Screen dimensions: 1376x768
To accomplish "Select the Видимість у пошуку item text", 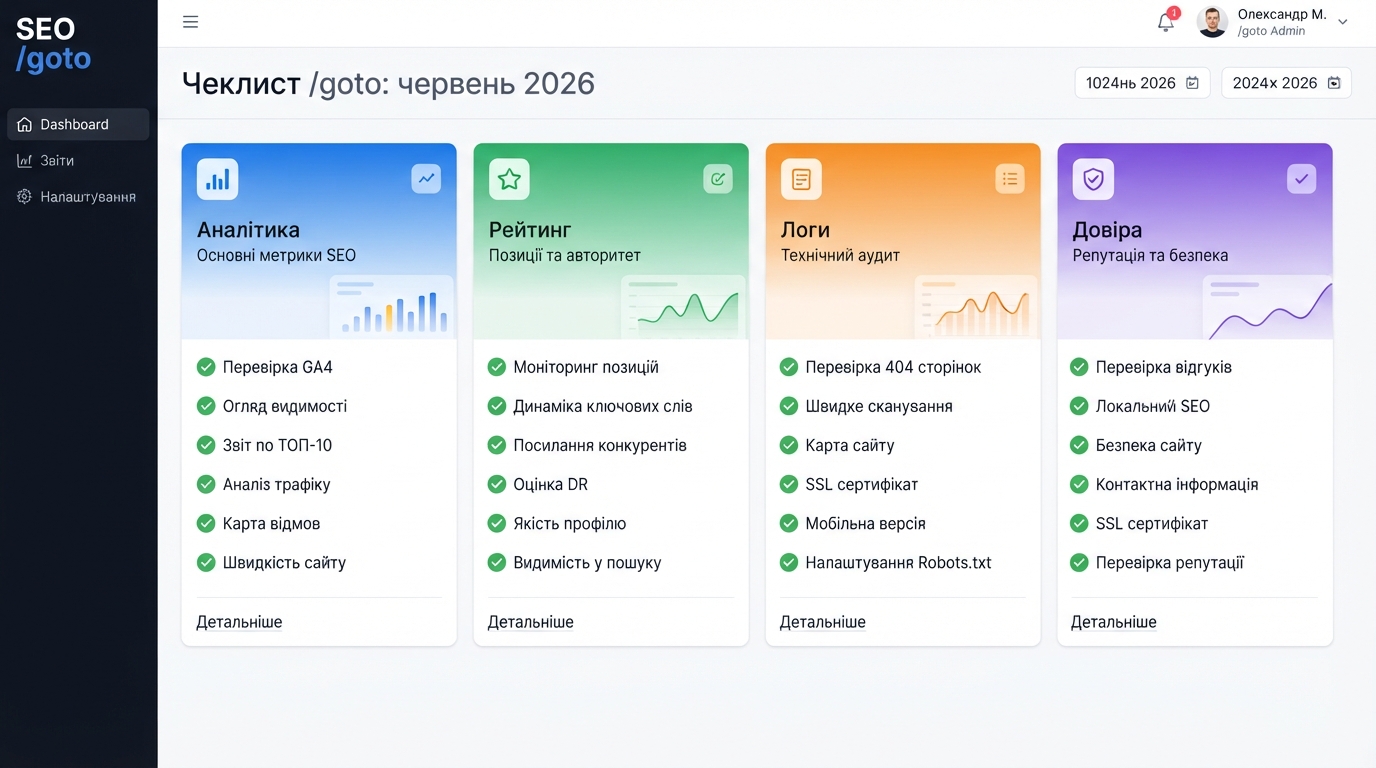I will [x=588, y=562].
